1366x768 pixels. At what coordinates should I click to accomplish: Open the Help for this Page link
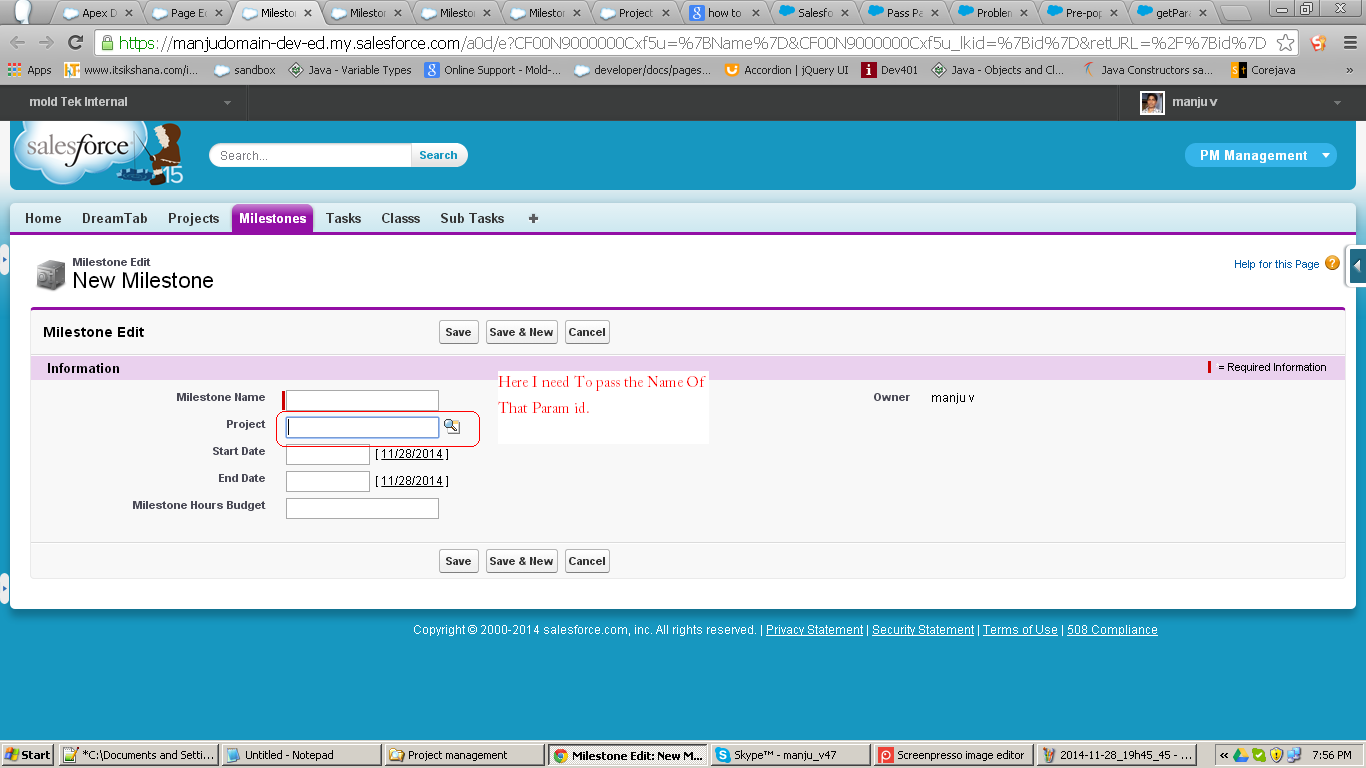[1276, 264]
